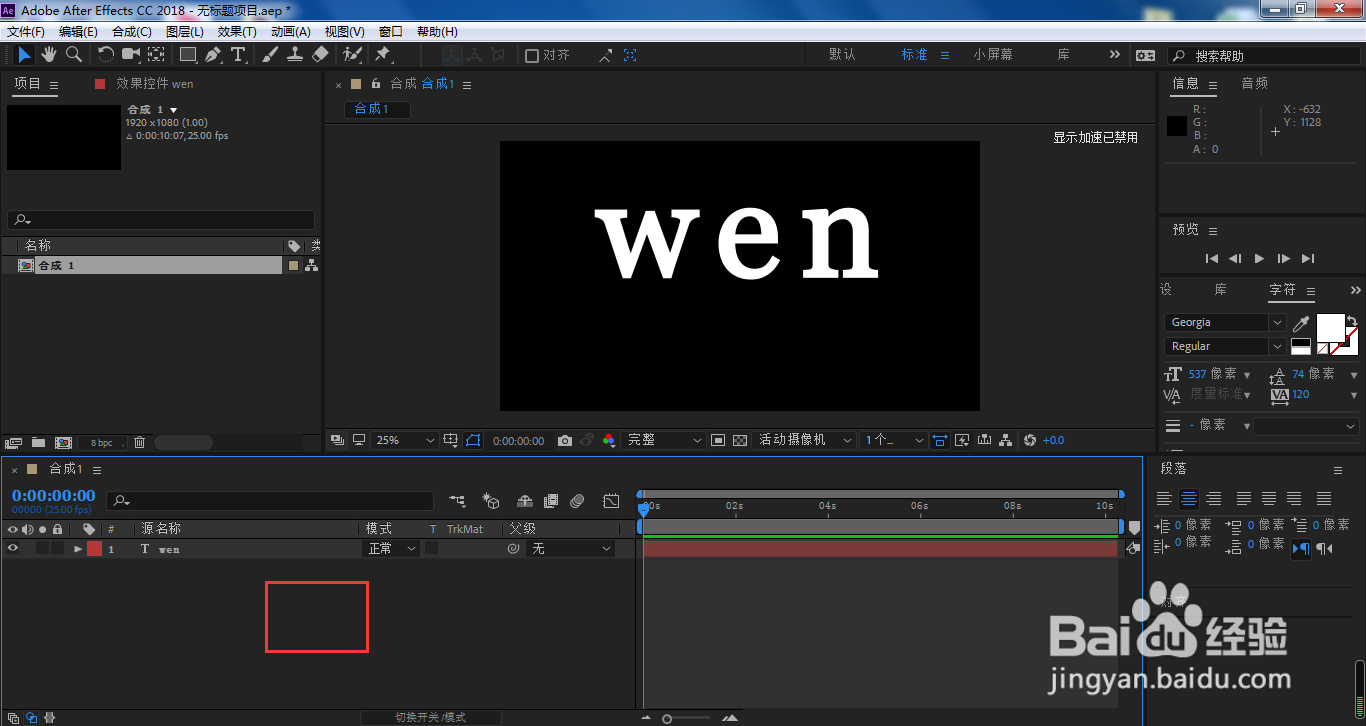Select the Unified Camera tool
Viewport: 1366px width, 726px height.
pos(131,55)
